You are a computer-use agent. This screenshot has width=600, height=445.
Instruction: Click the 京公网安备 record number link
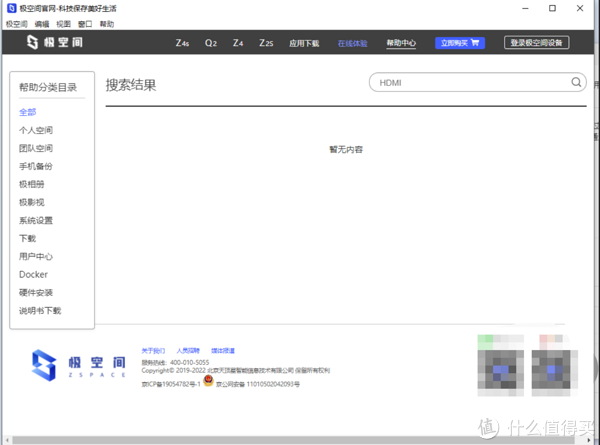point(258,384)
